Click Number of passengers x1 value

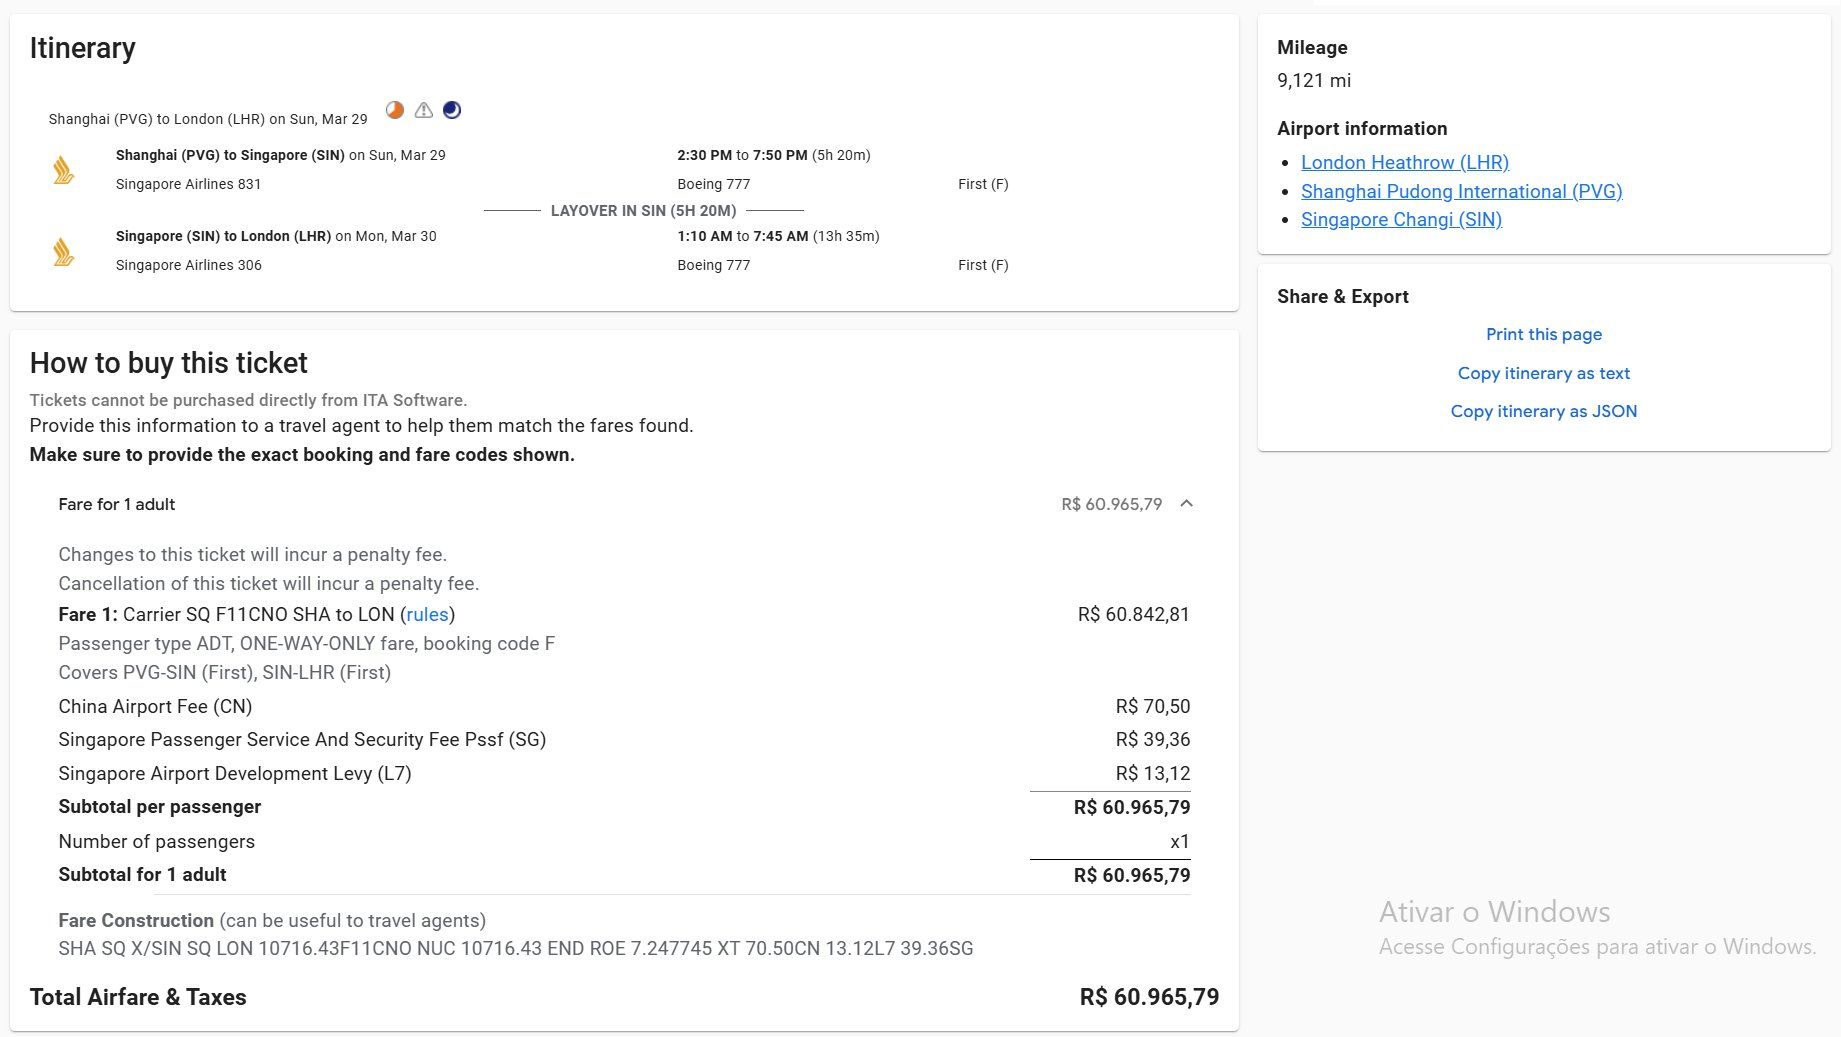click(1180, 841)
